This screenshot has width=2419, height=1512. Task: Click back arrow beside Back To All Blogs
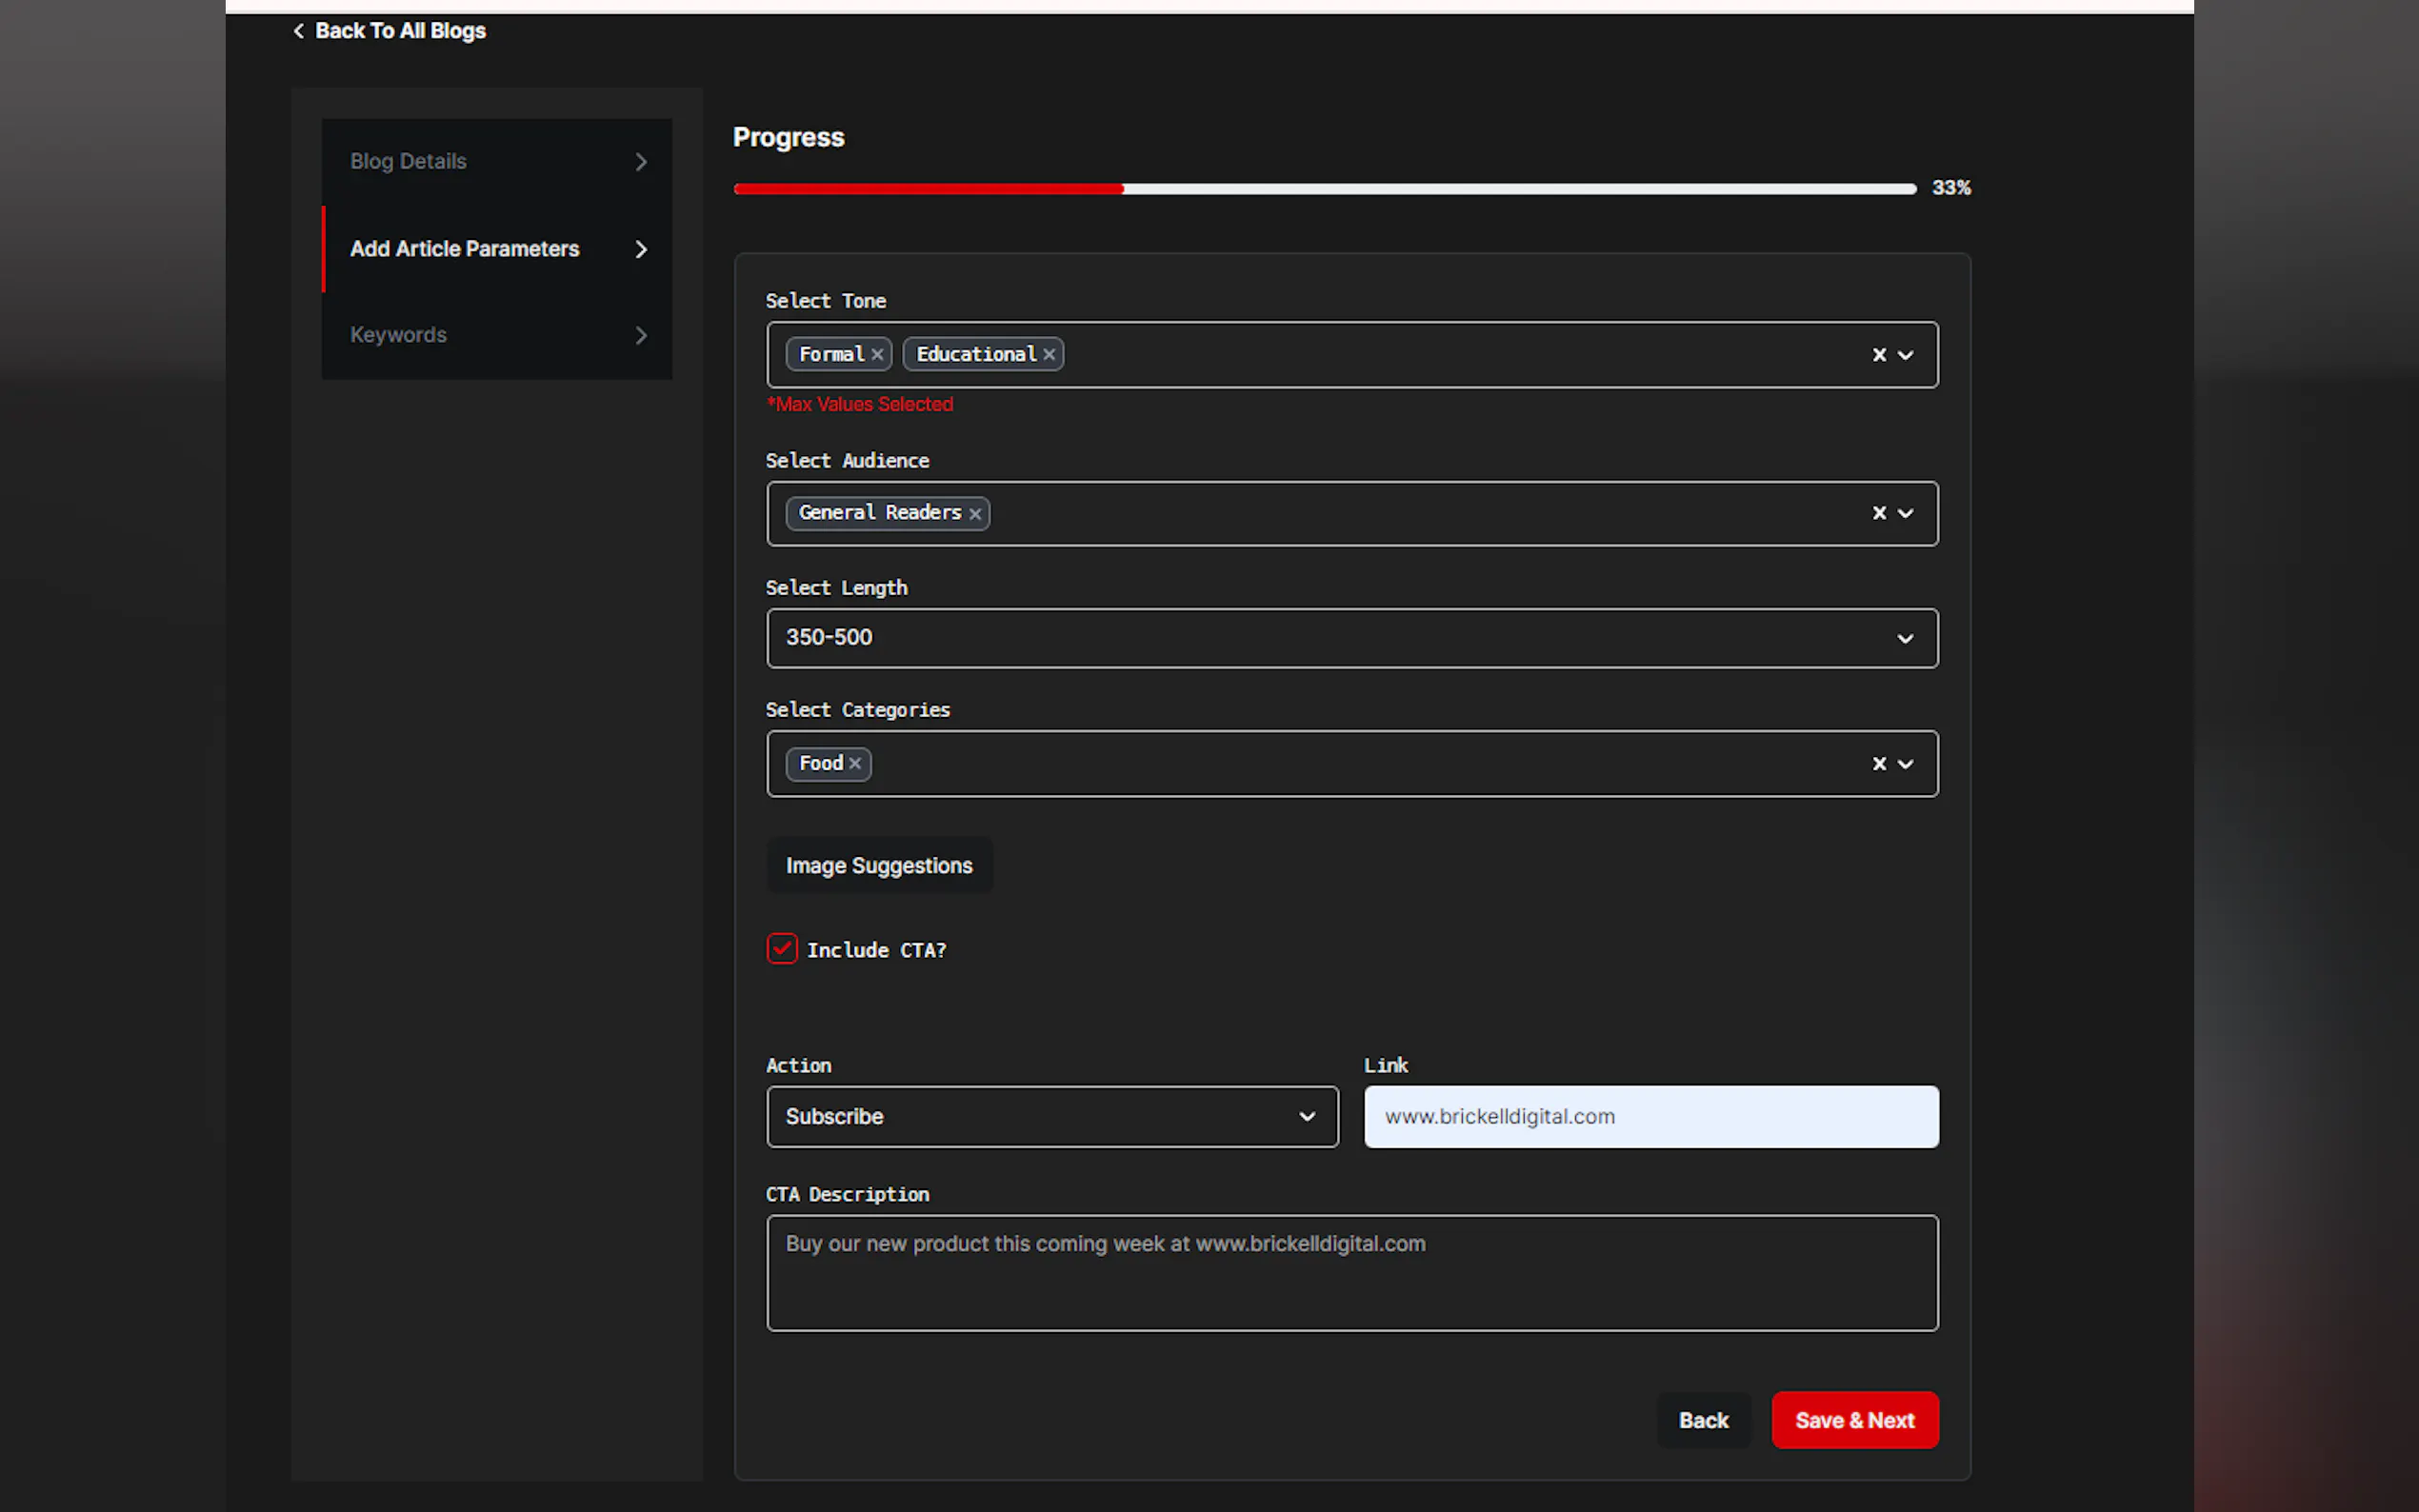[x=299, y=31]
